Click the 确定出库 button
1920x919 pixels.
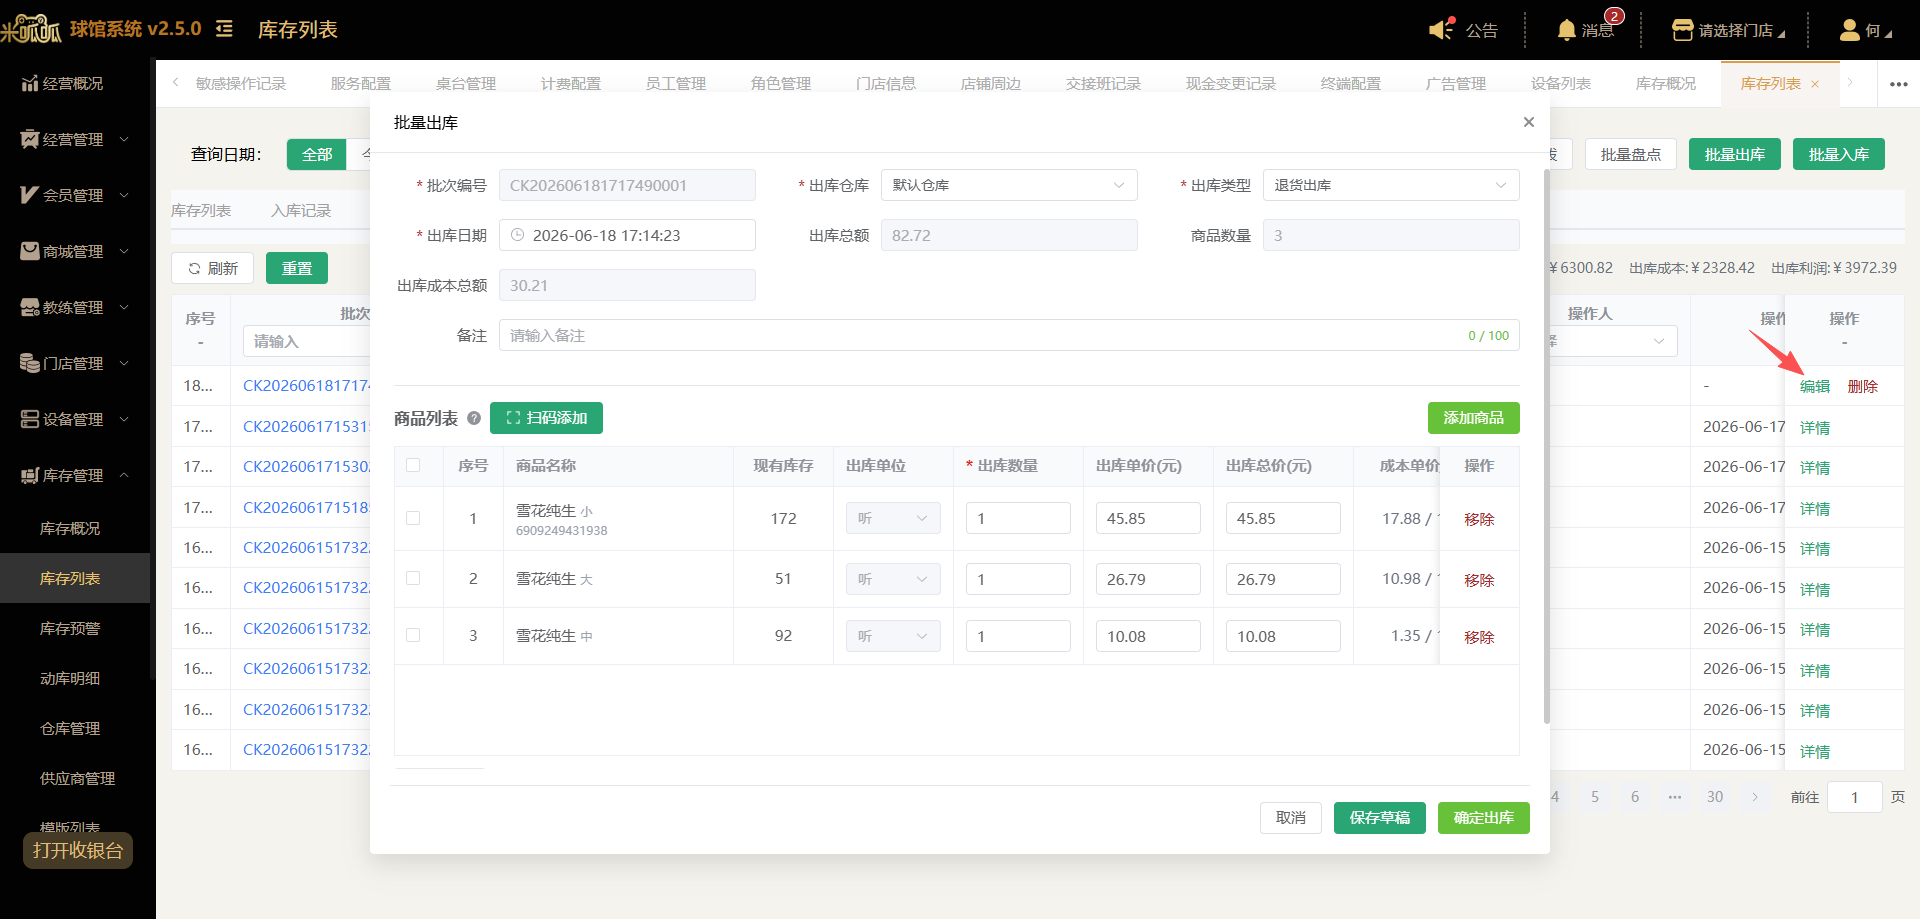click(x=1484, y=818)
